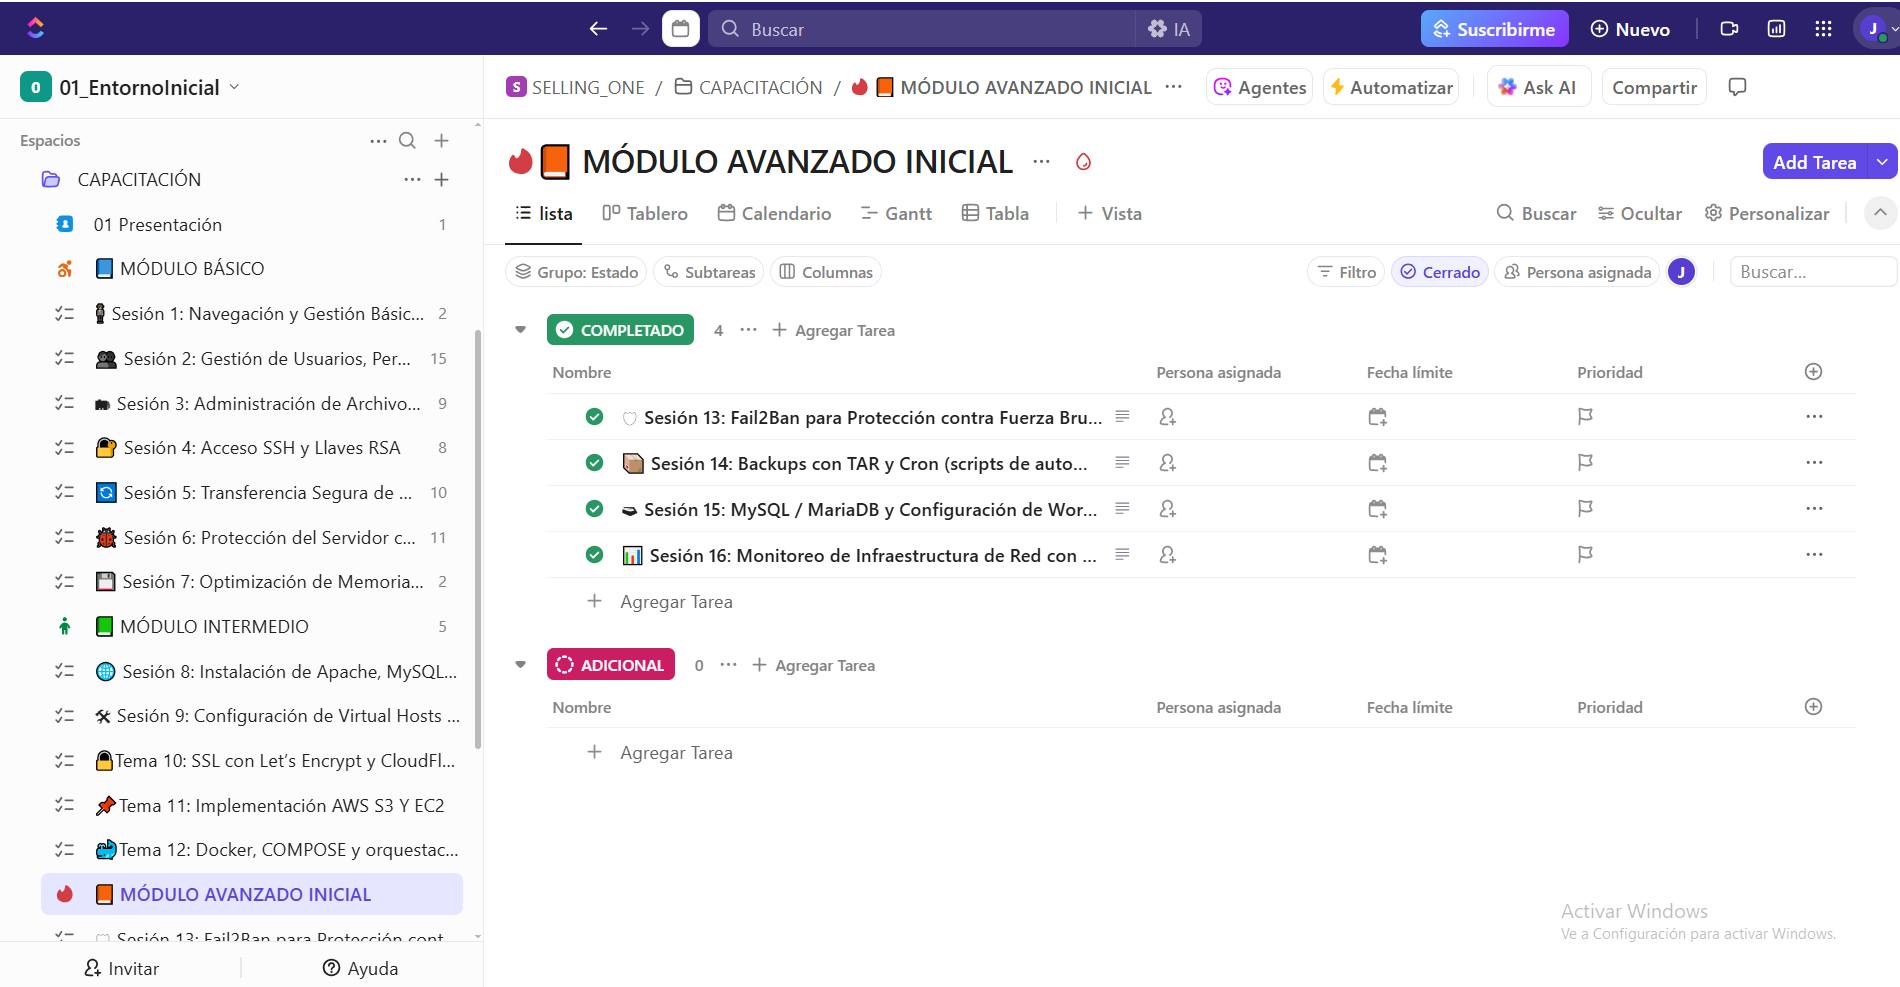The image size is (1900, 987).
Task: Click the Compartir button
Action: (1654, 87)
